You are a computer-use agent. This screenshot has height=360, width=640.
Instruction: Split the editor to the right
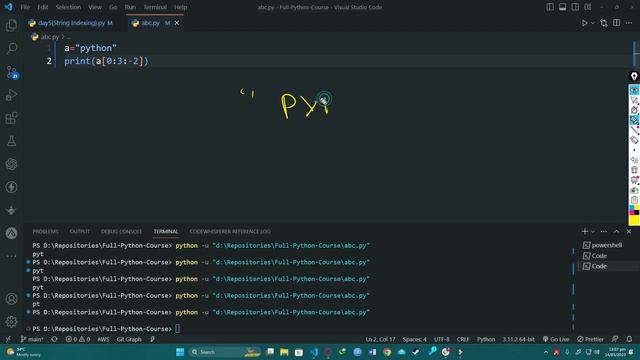tap(616, 23)
